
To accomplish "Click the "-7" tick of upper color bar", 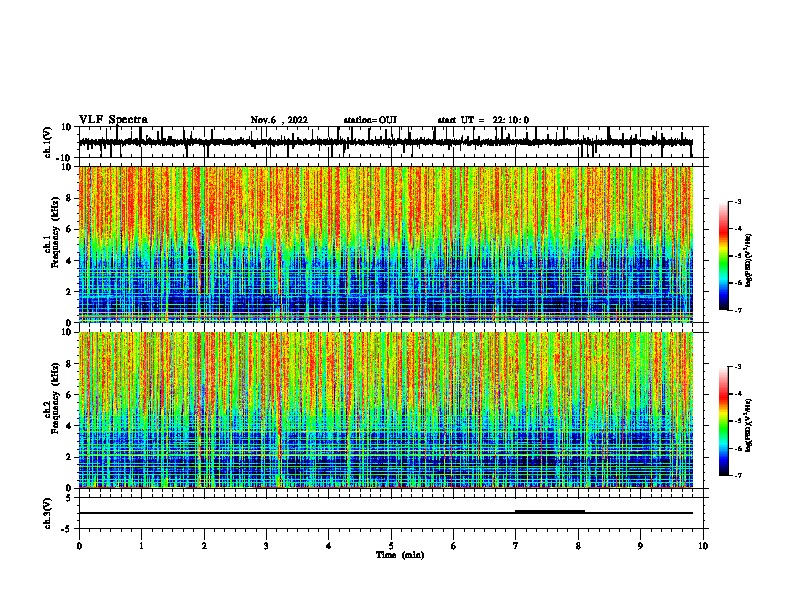I will click(x=737, y=310).
